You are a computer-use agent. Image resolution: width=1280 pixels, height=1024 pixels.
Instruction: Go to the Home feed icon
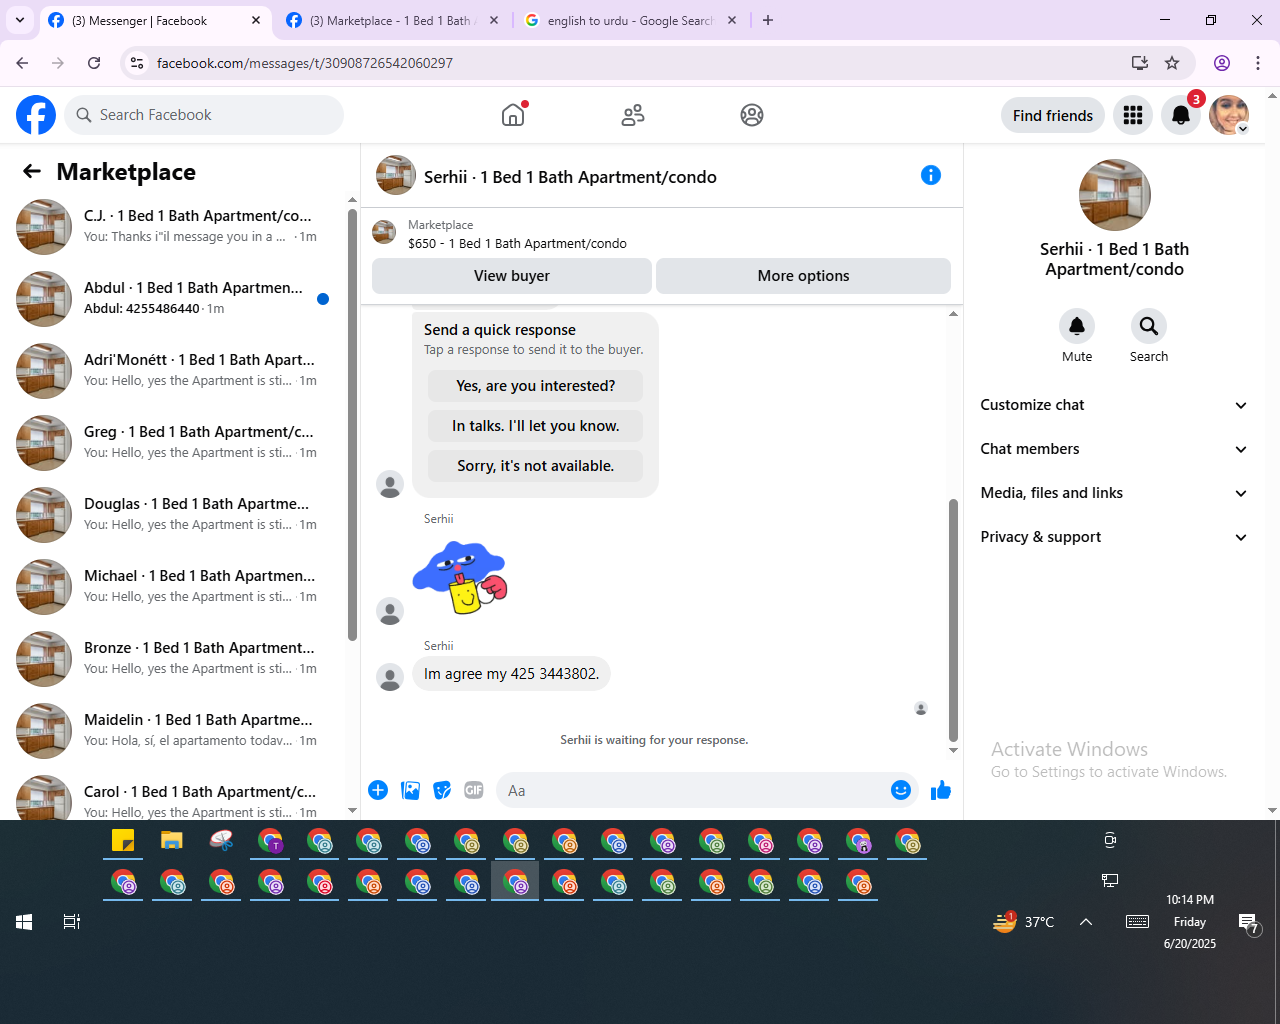(x=513, y=115)
